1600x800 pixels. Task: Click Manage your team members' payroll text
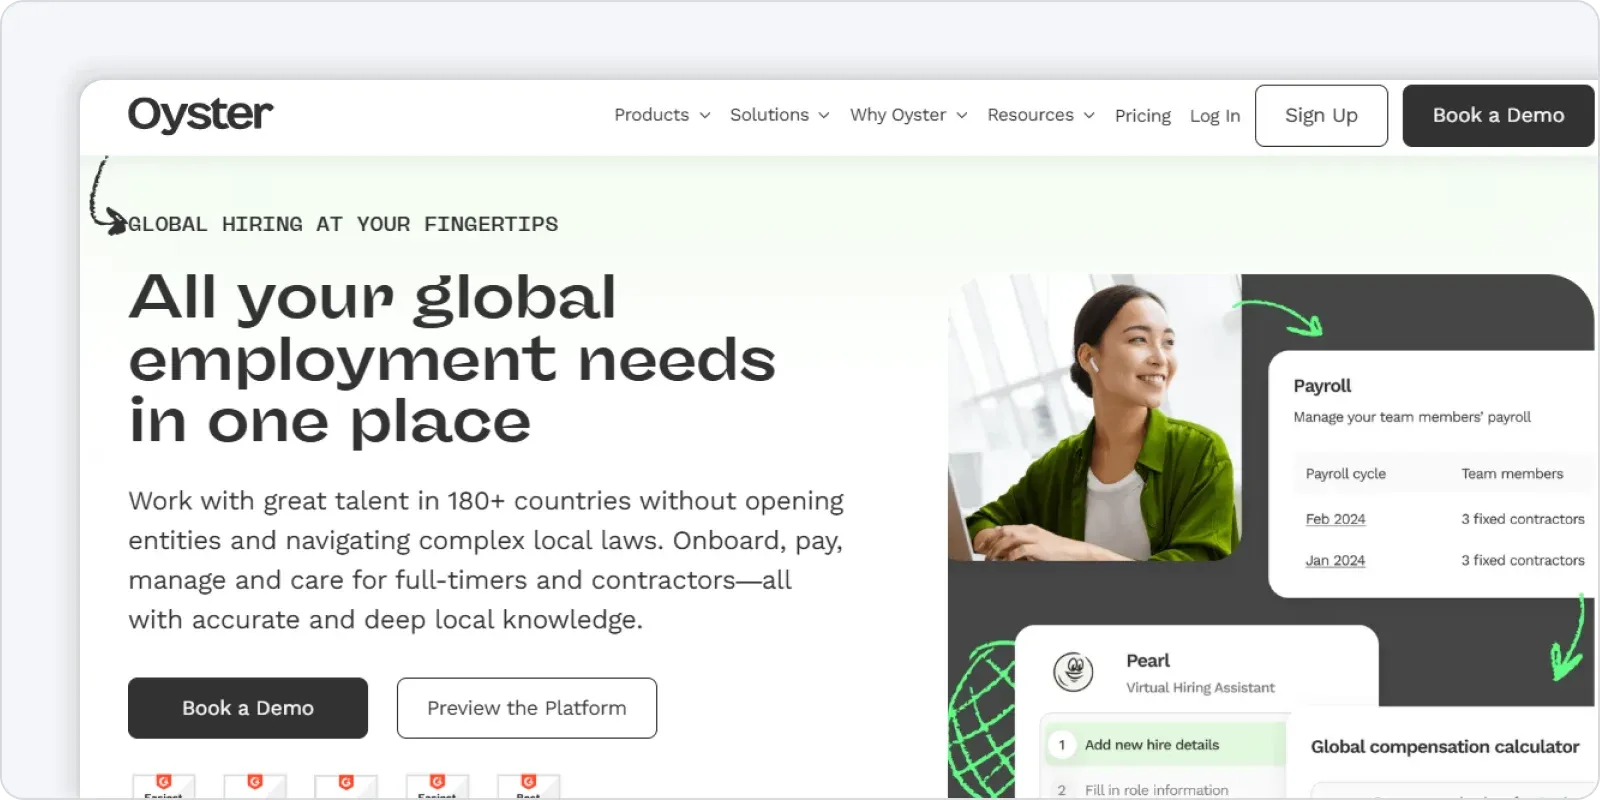pos(1412,417)
